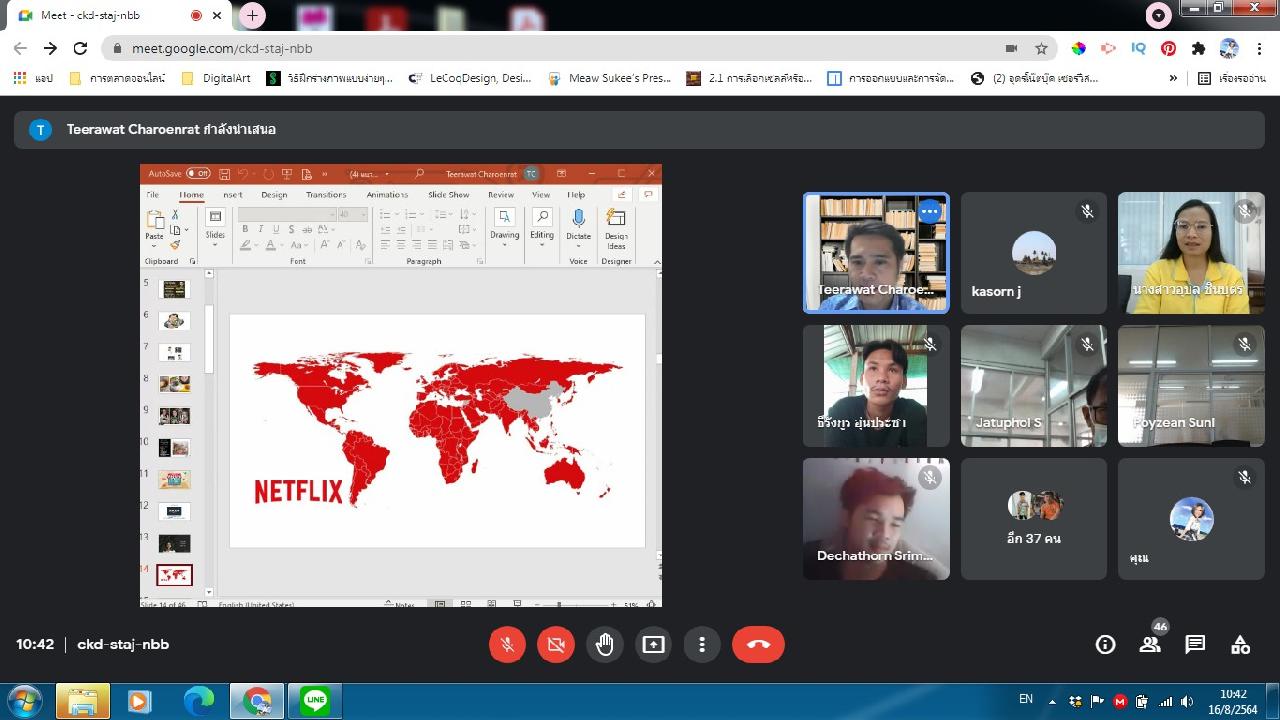Bookmark this page with star icon
The image size is (1280, 720).
(1041, 48)
